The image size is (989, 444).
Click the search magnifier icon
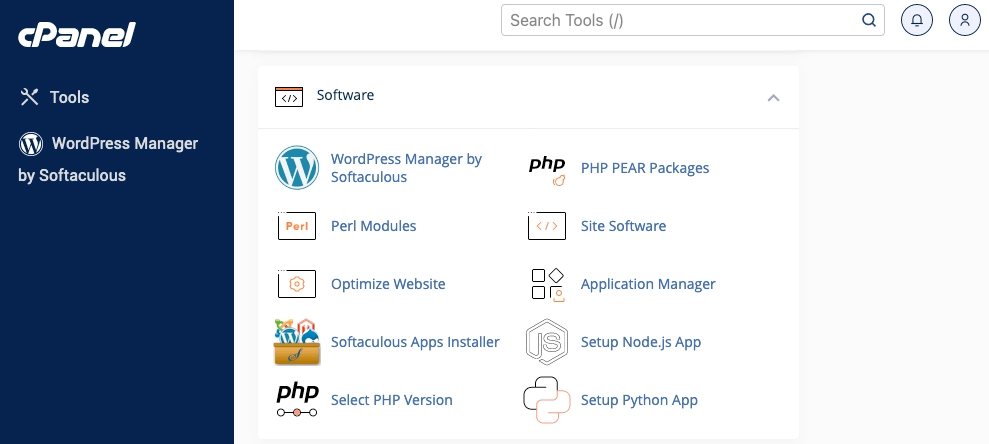tap(869, 20)
